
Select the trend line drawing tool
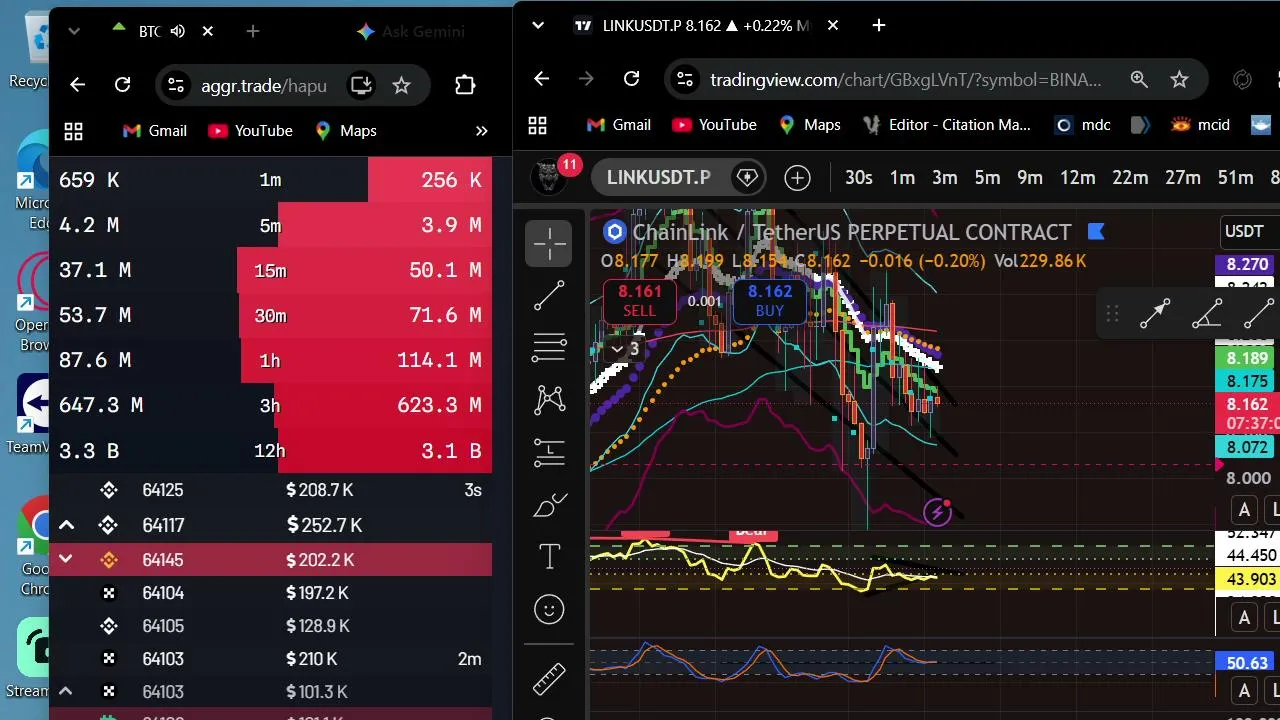(549, 295)
